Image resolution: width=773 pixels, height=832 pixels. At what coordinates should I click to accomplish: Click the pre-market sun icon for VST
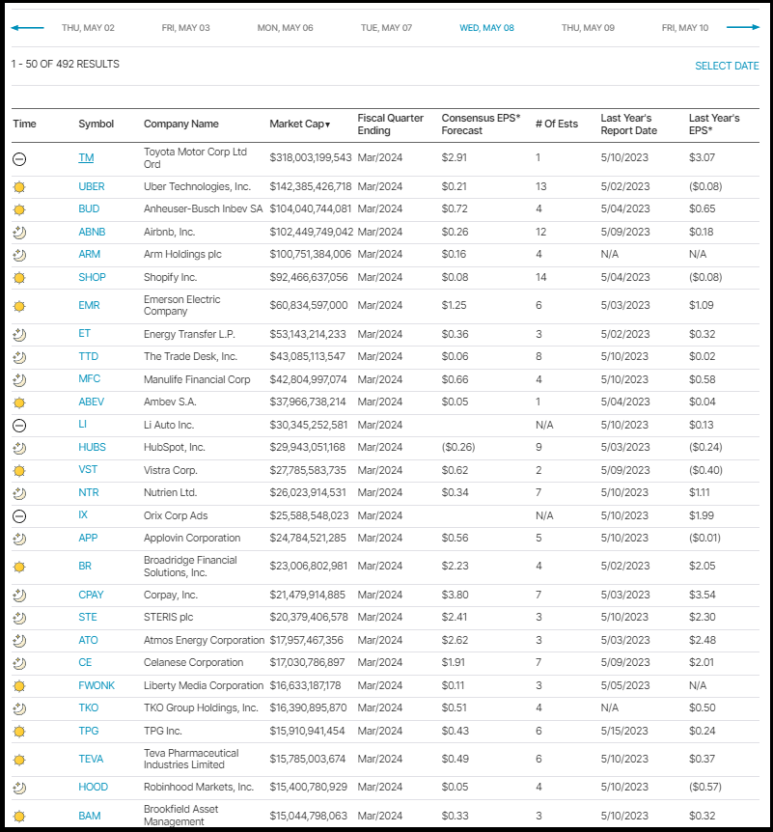[x=20, y=471]
